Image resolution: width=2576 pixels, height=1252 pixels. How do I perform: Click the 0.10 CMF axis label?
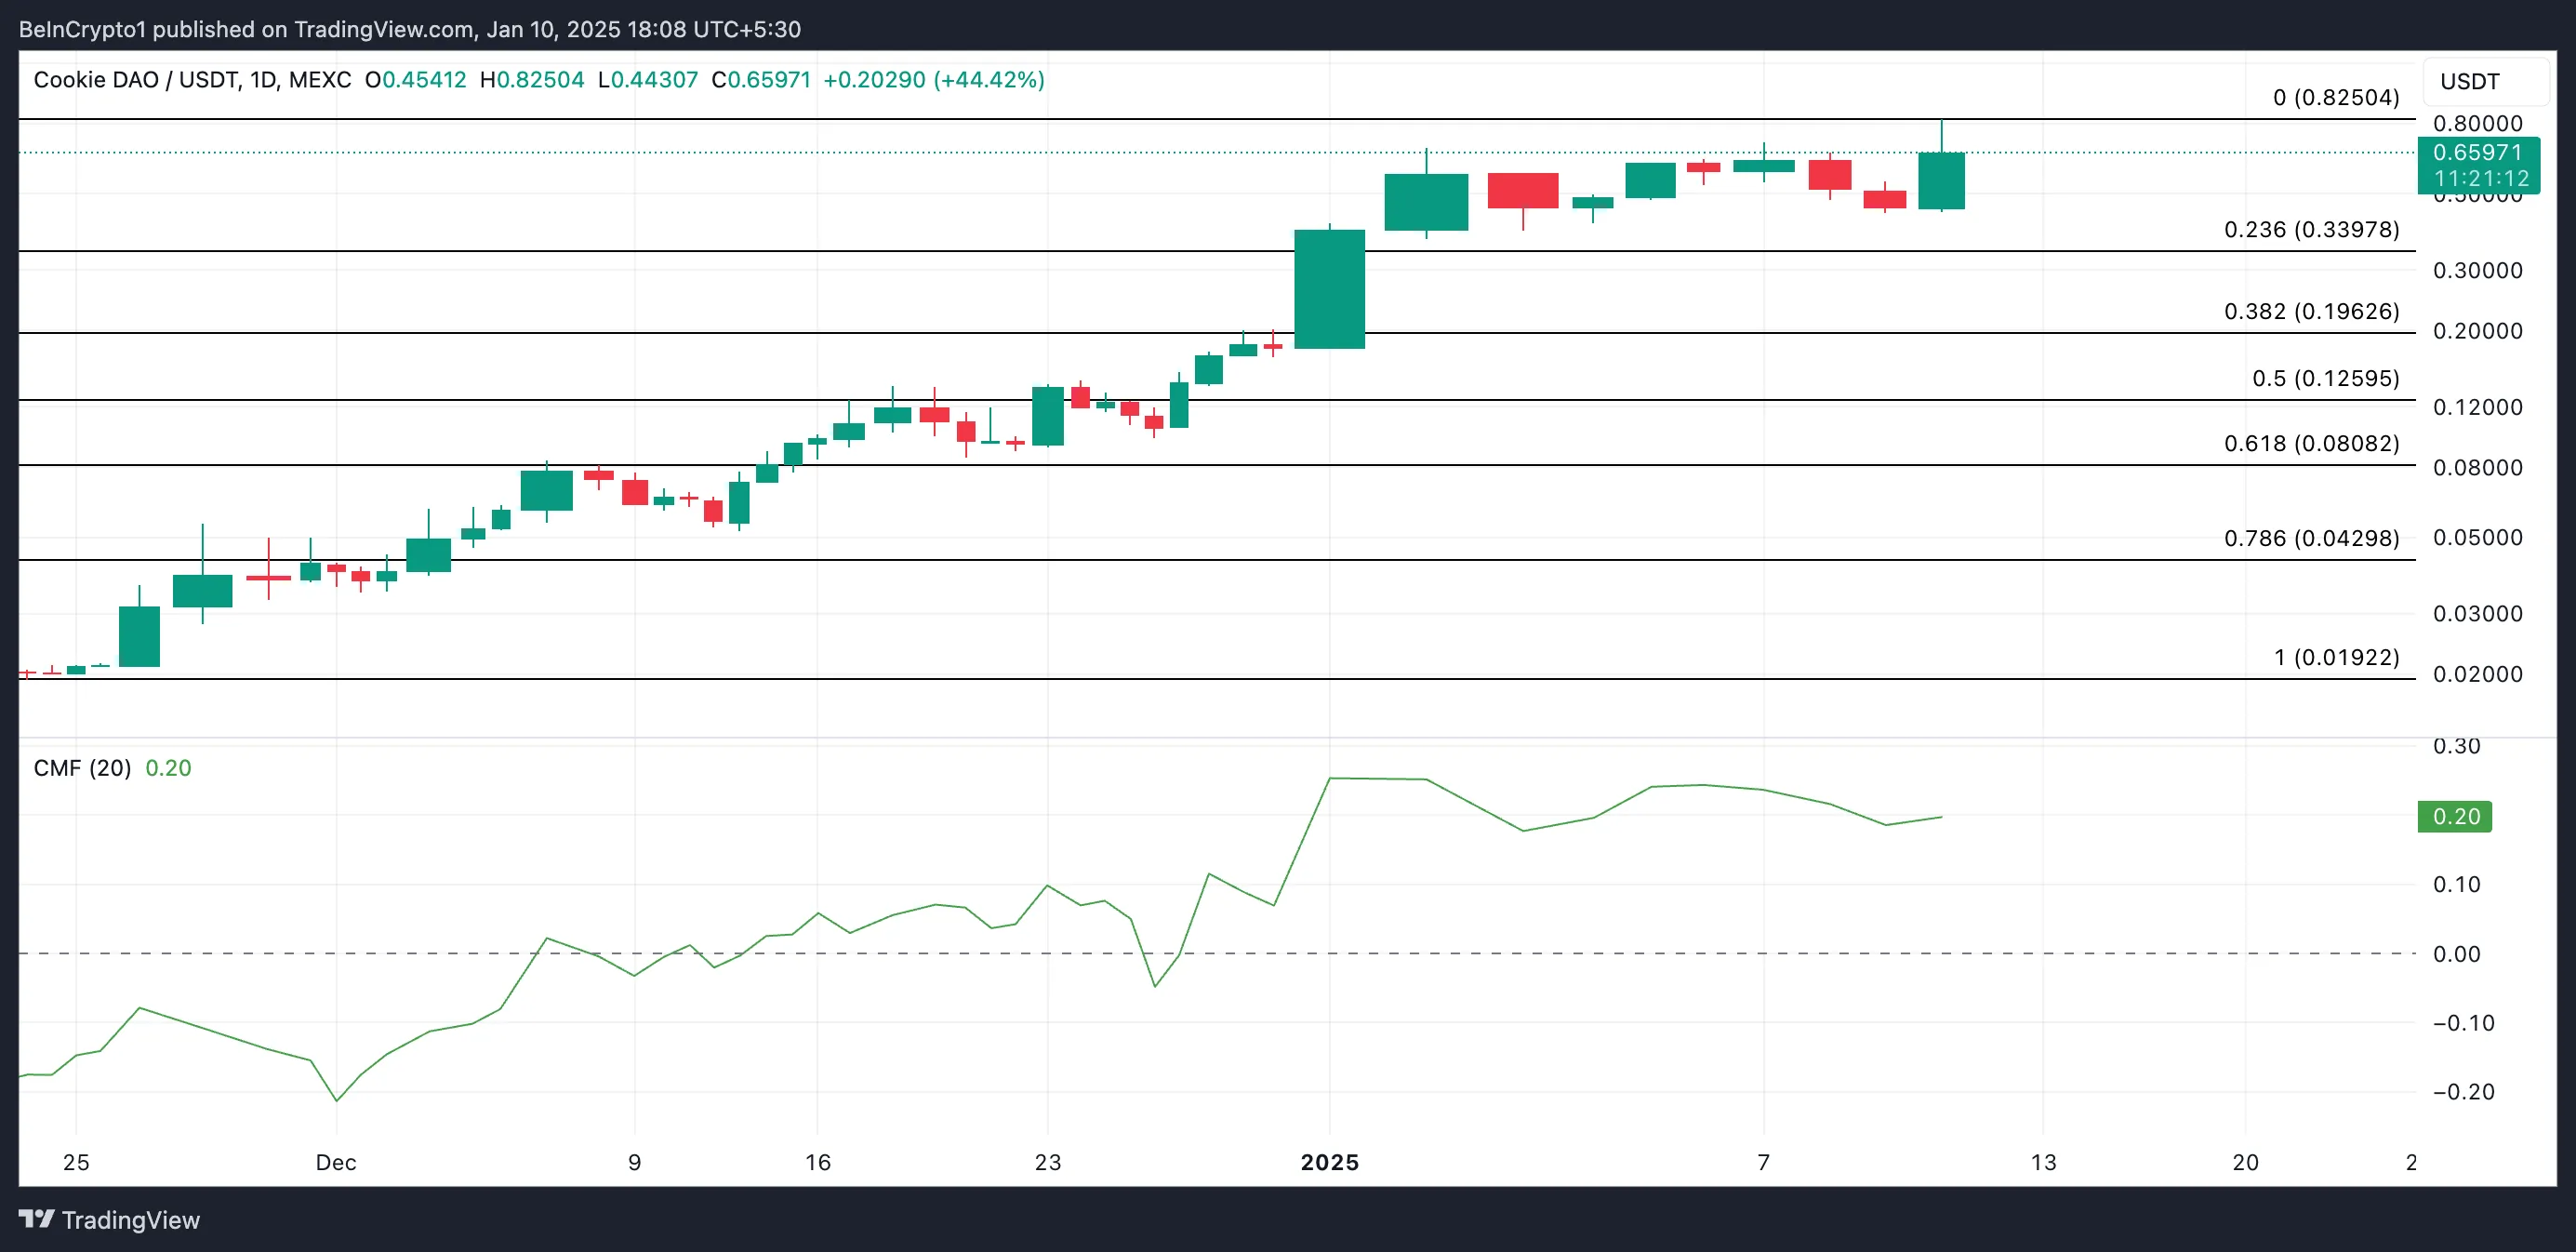(2456, 885)
